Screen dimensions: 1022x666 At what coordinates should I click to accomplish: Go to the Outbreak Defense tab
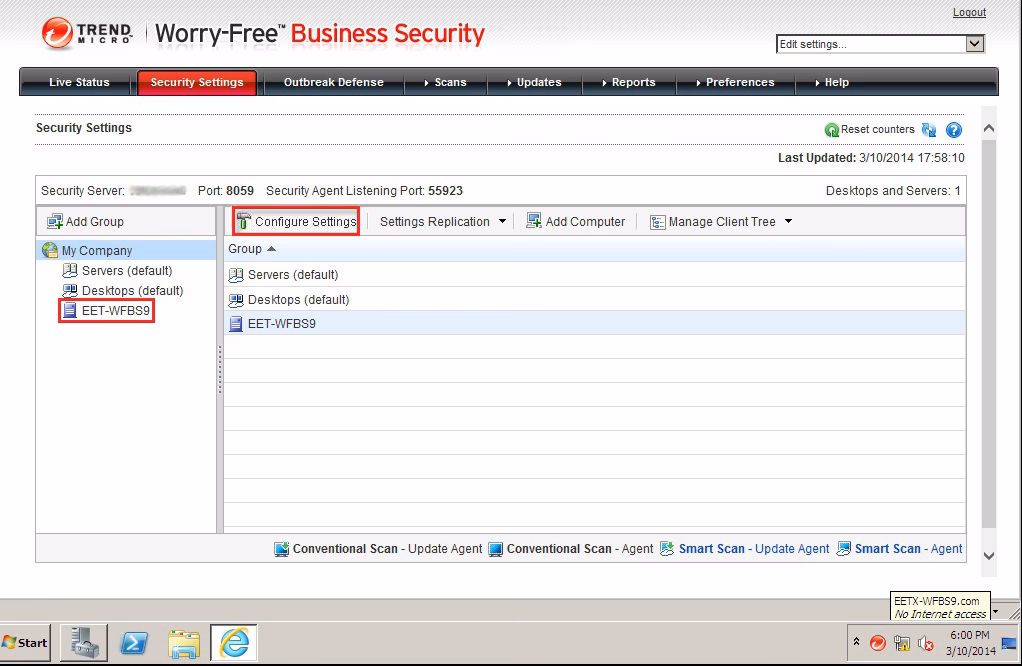click(334, 82)
